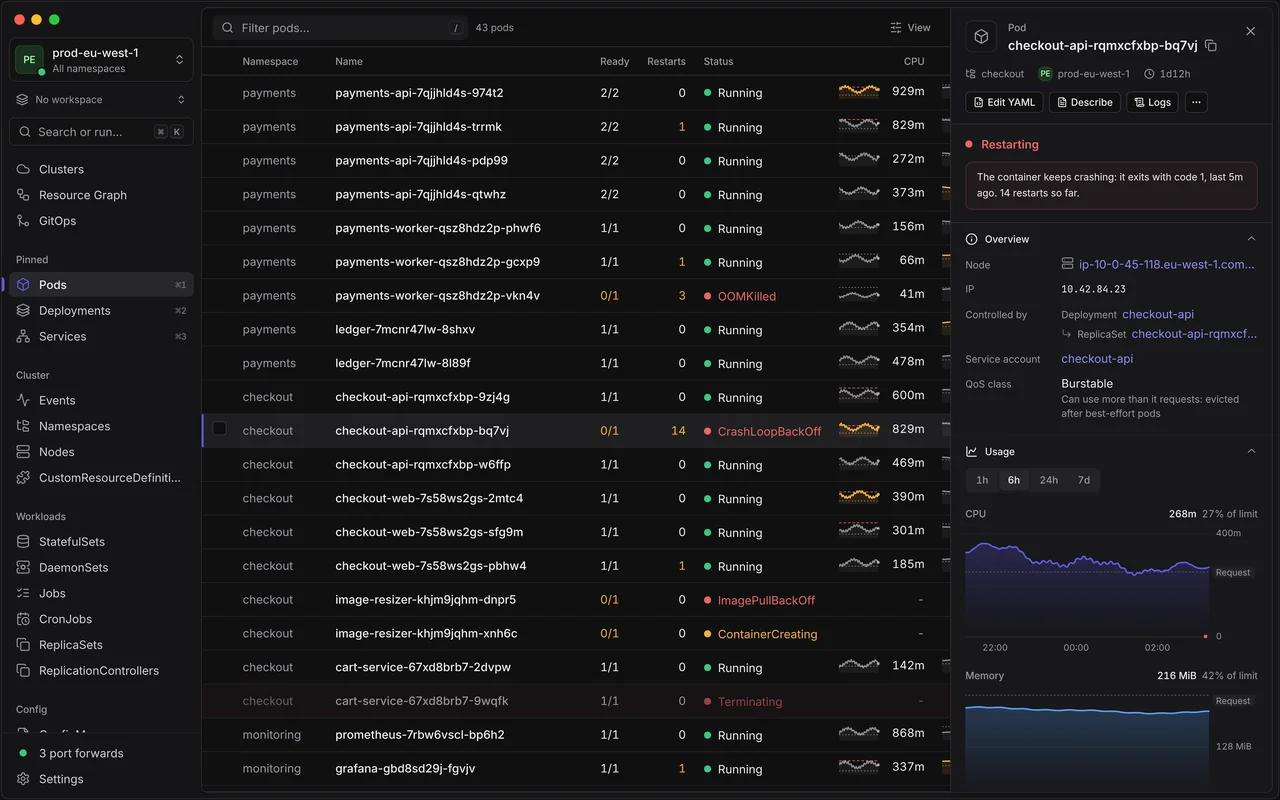This screenshot has height=800, width=1280.
Task: Open the Namespaces page
Action: [x=101, y=426]
